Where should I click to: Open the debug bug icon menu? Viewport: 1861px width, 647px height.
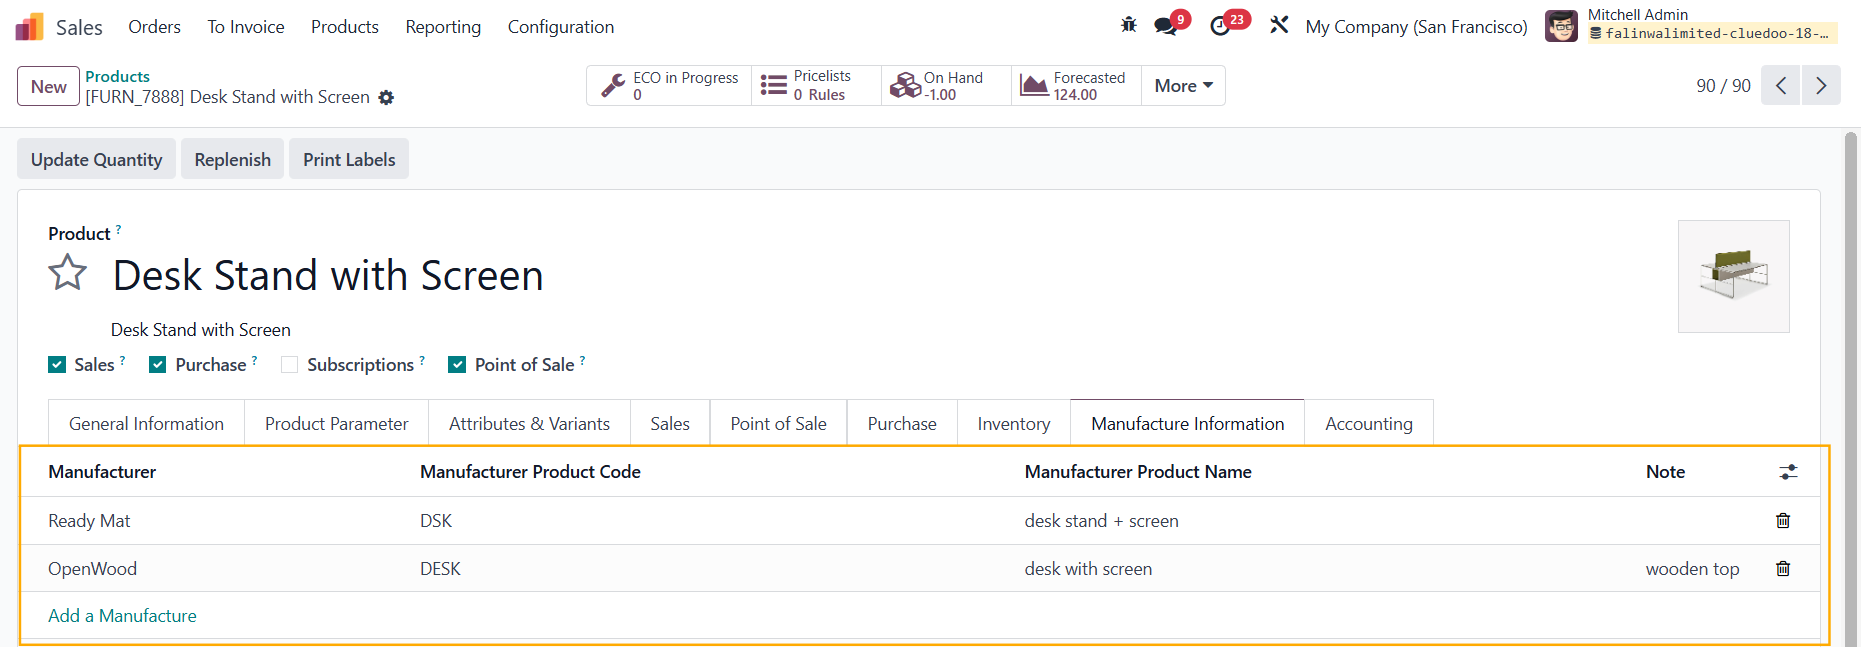(1129, 25)
